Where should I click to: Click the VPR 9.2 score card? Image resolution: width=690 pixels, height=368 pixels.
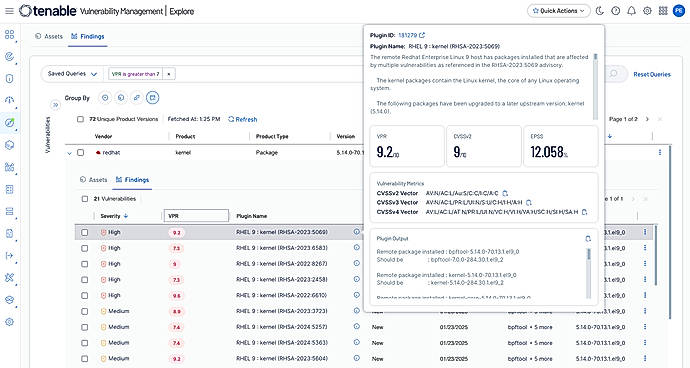coord(407,146)
